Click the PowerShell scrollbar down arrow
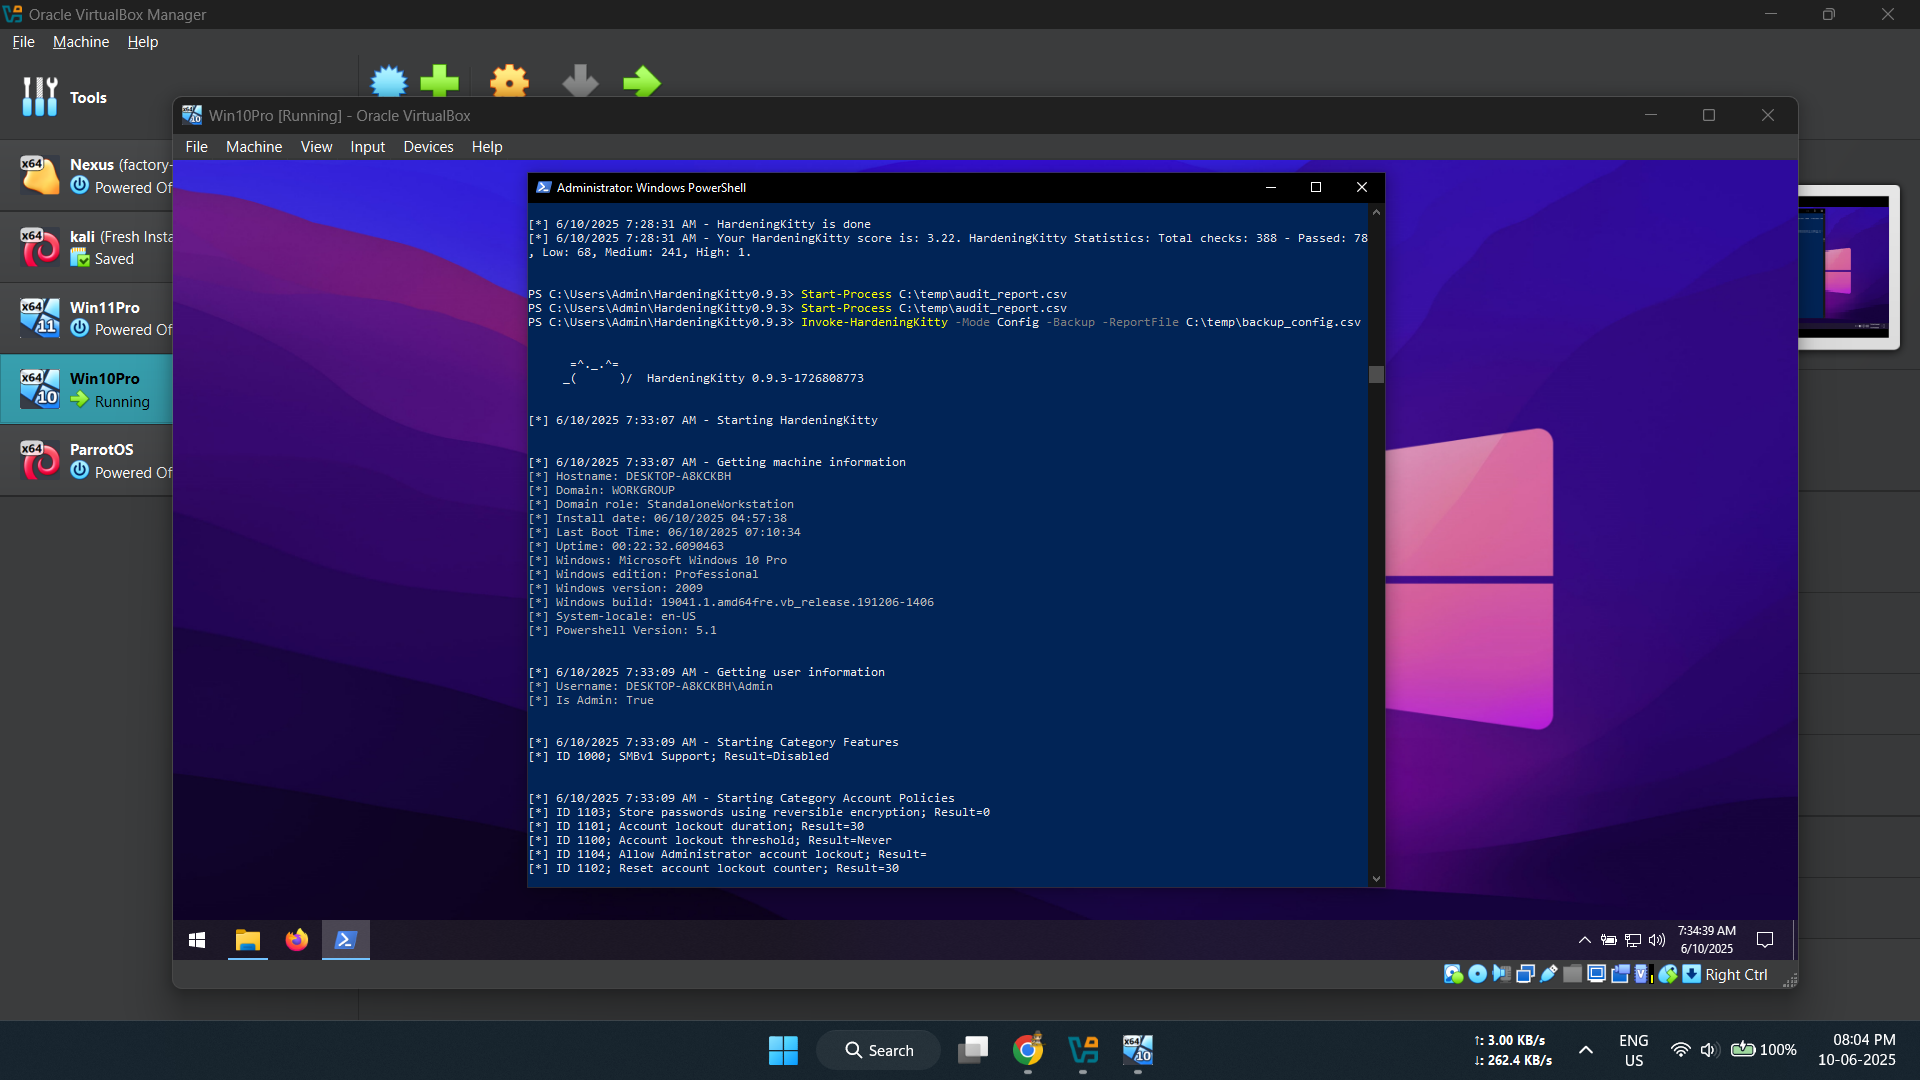1920x1080 pixels. pos(1376,879)
